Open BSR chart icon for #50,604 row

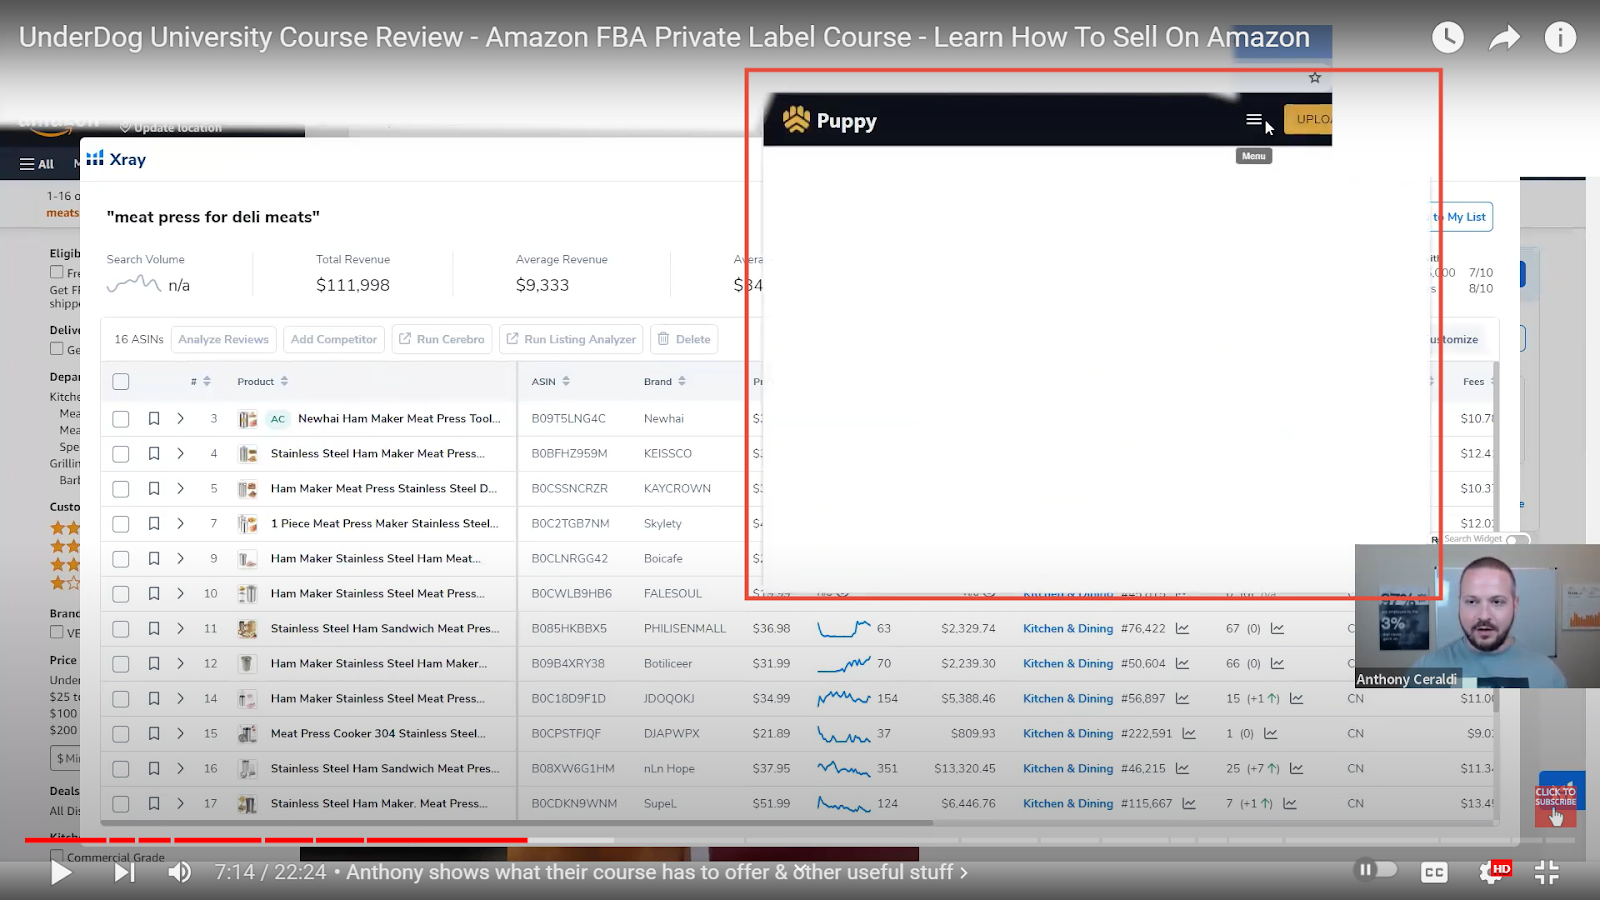point(1183,664)
